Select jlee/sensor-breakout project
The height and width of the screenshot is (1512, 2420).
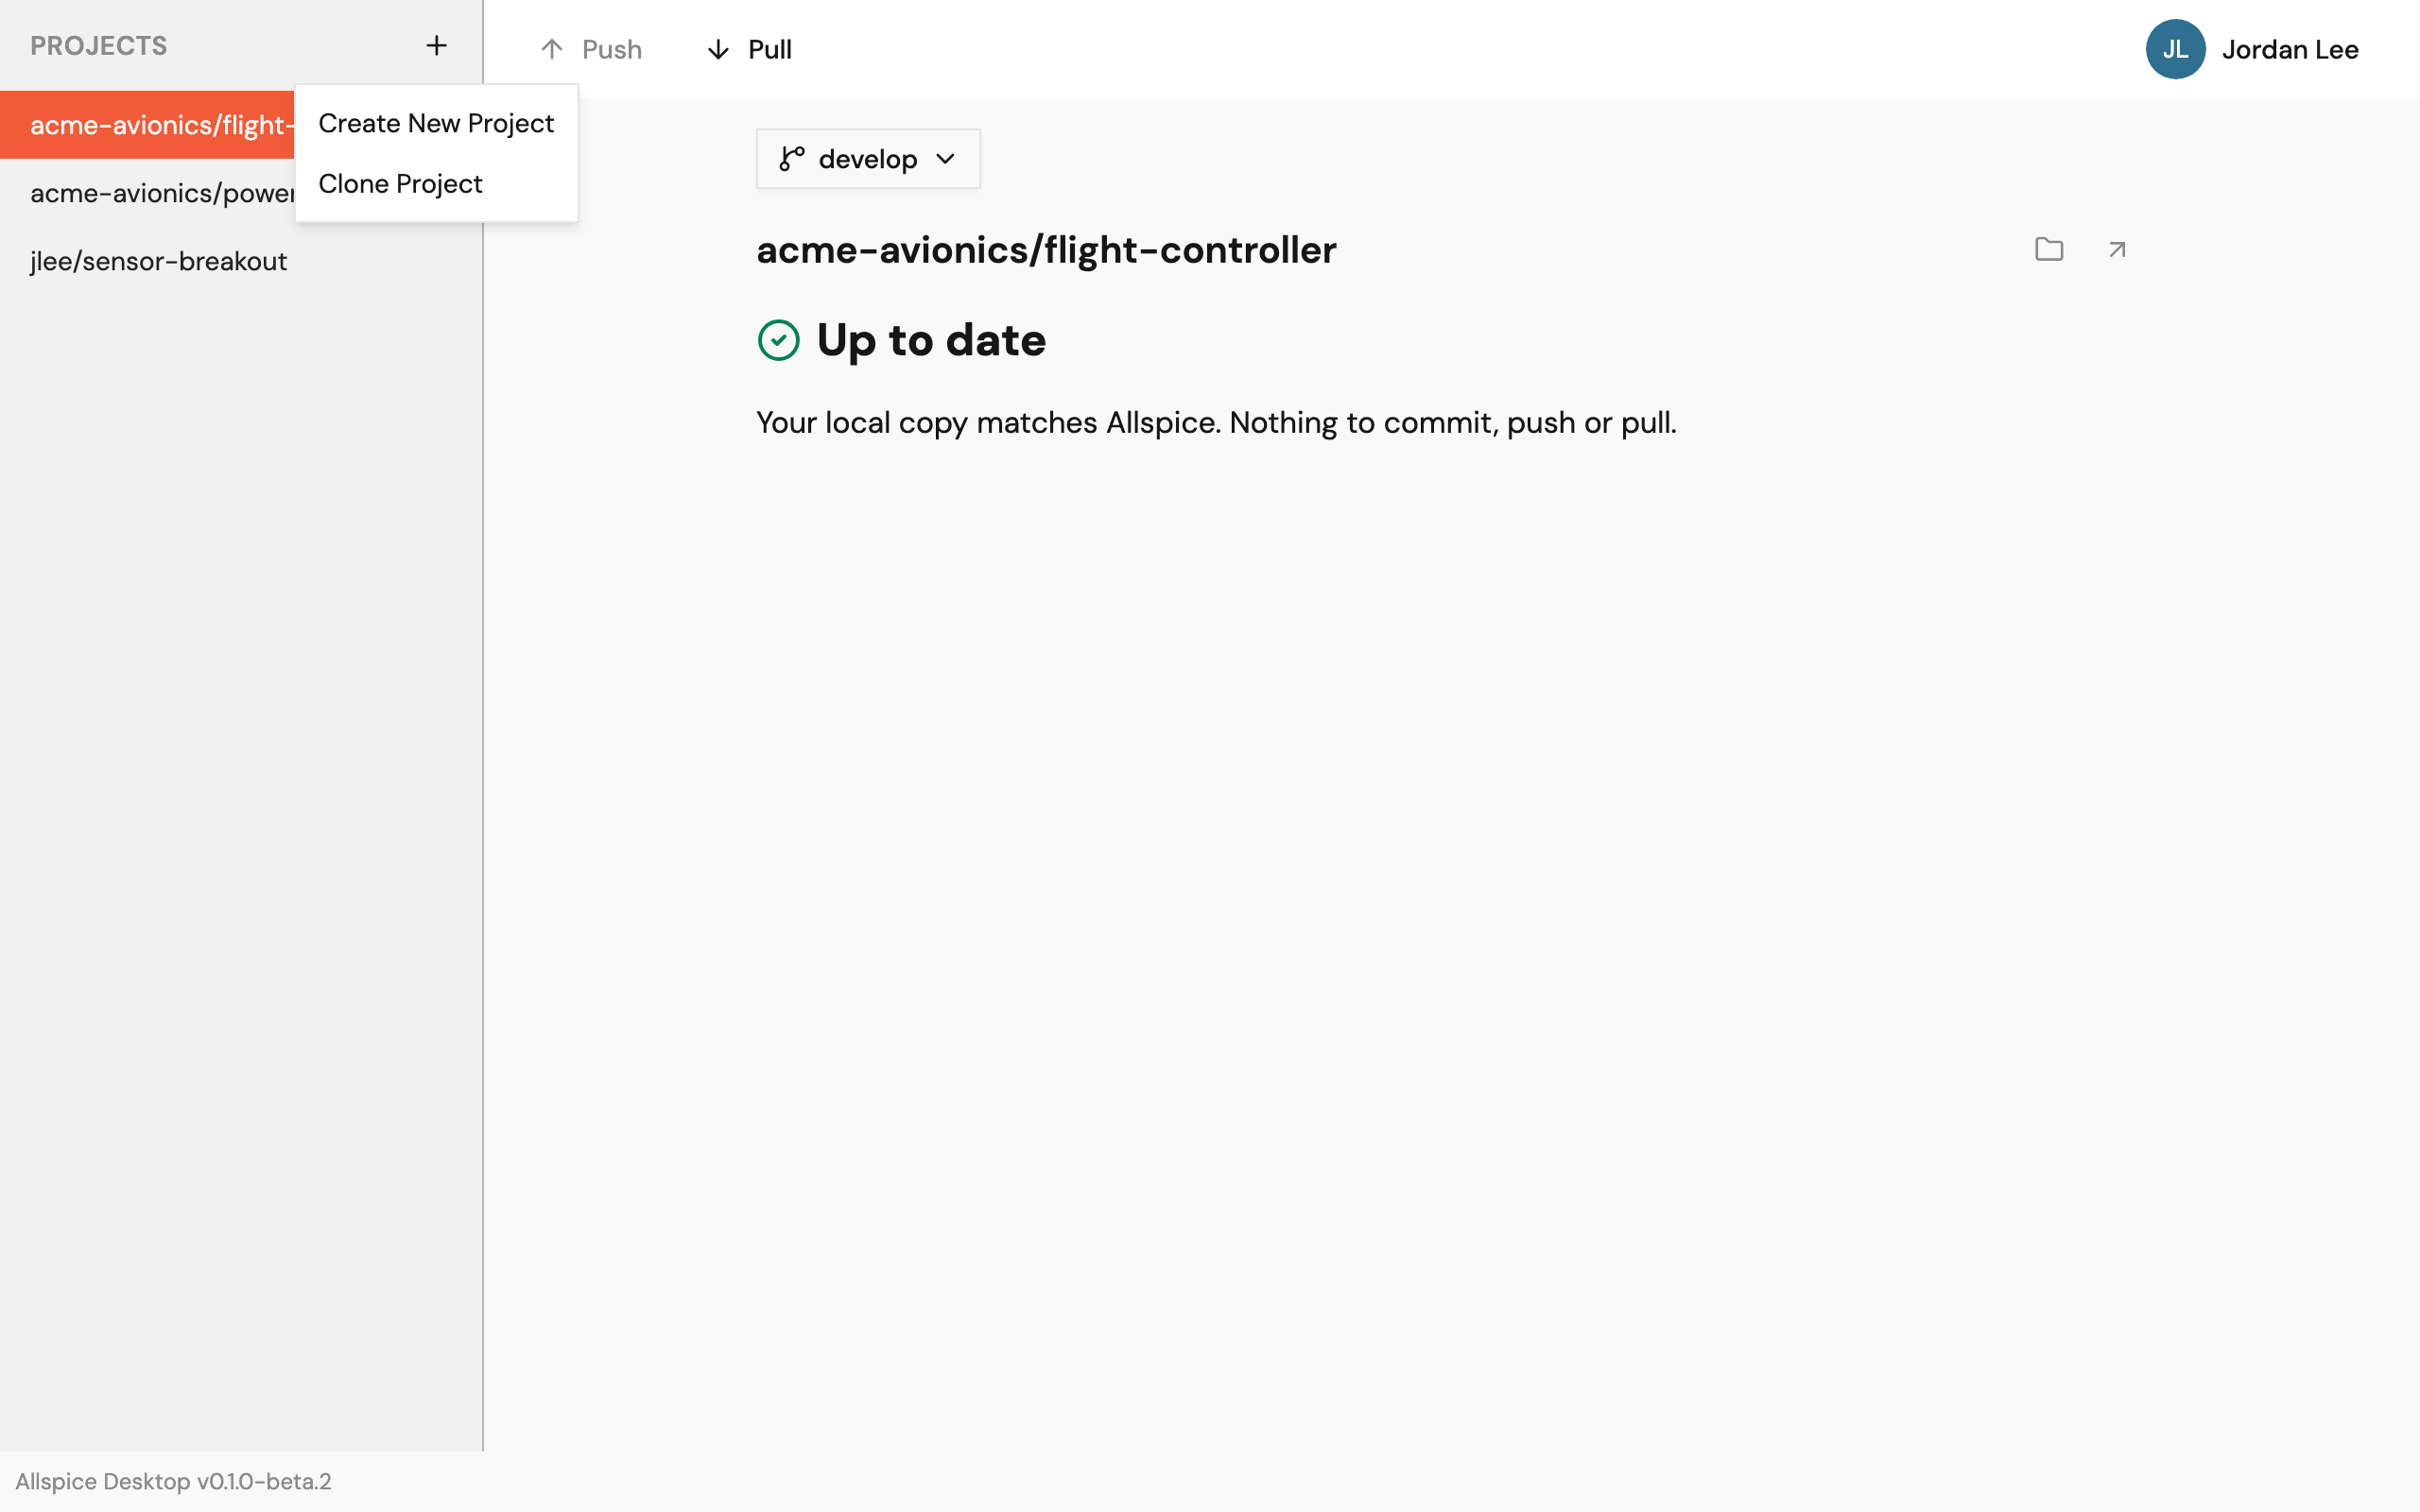click(241, 261)
